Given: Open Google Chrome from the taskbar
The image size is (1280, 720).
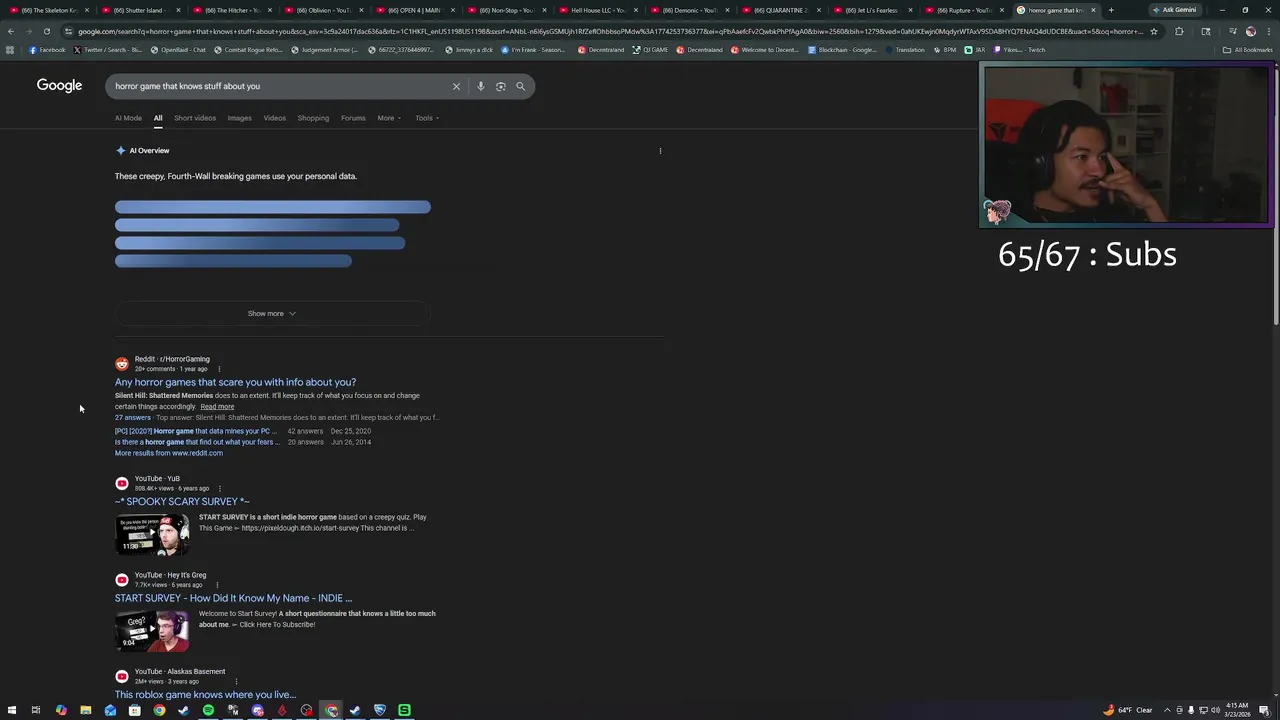Looking at the screenshot, I should point(159,710).
